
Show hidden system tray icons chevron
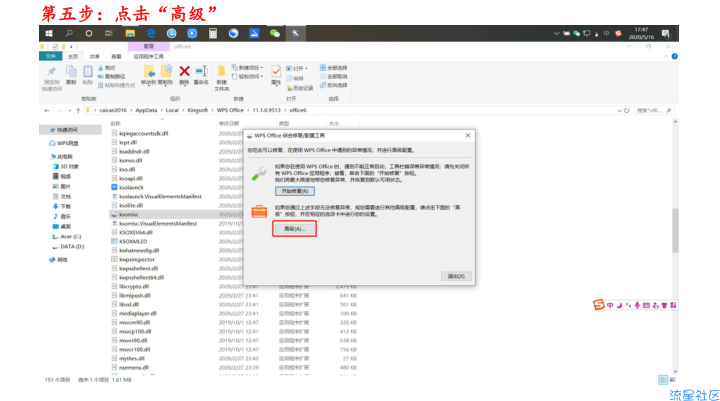point(556,34)
